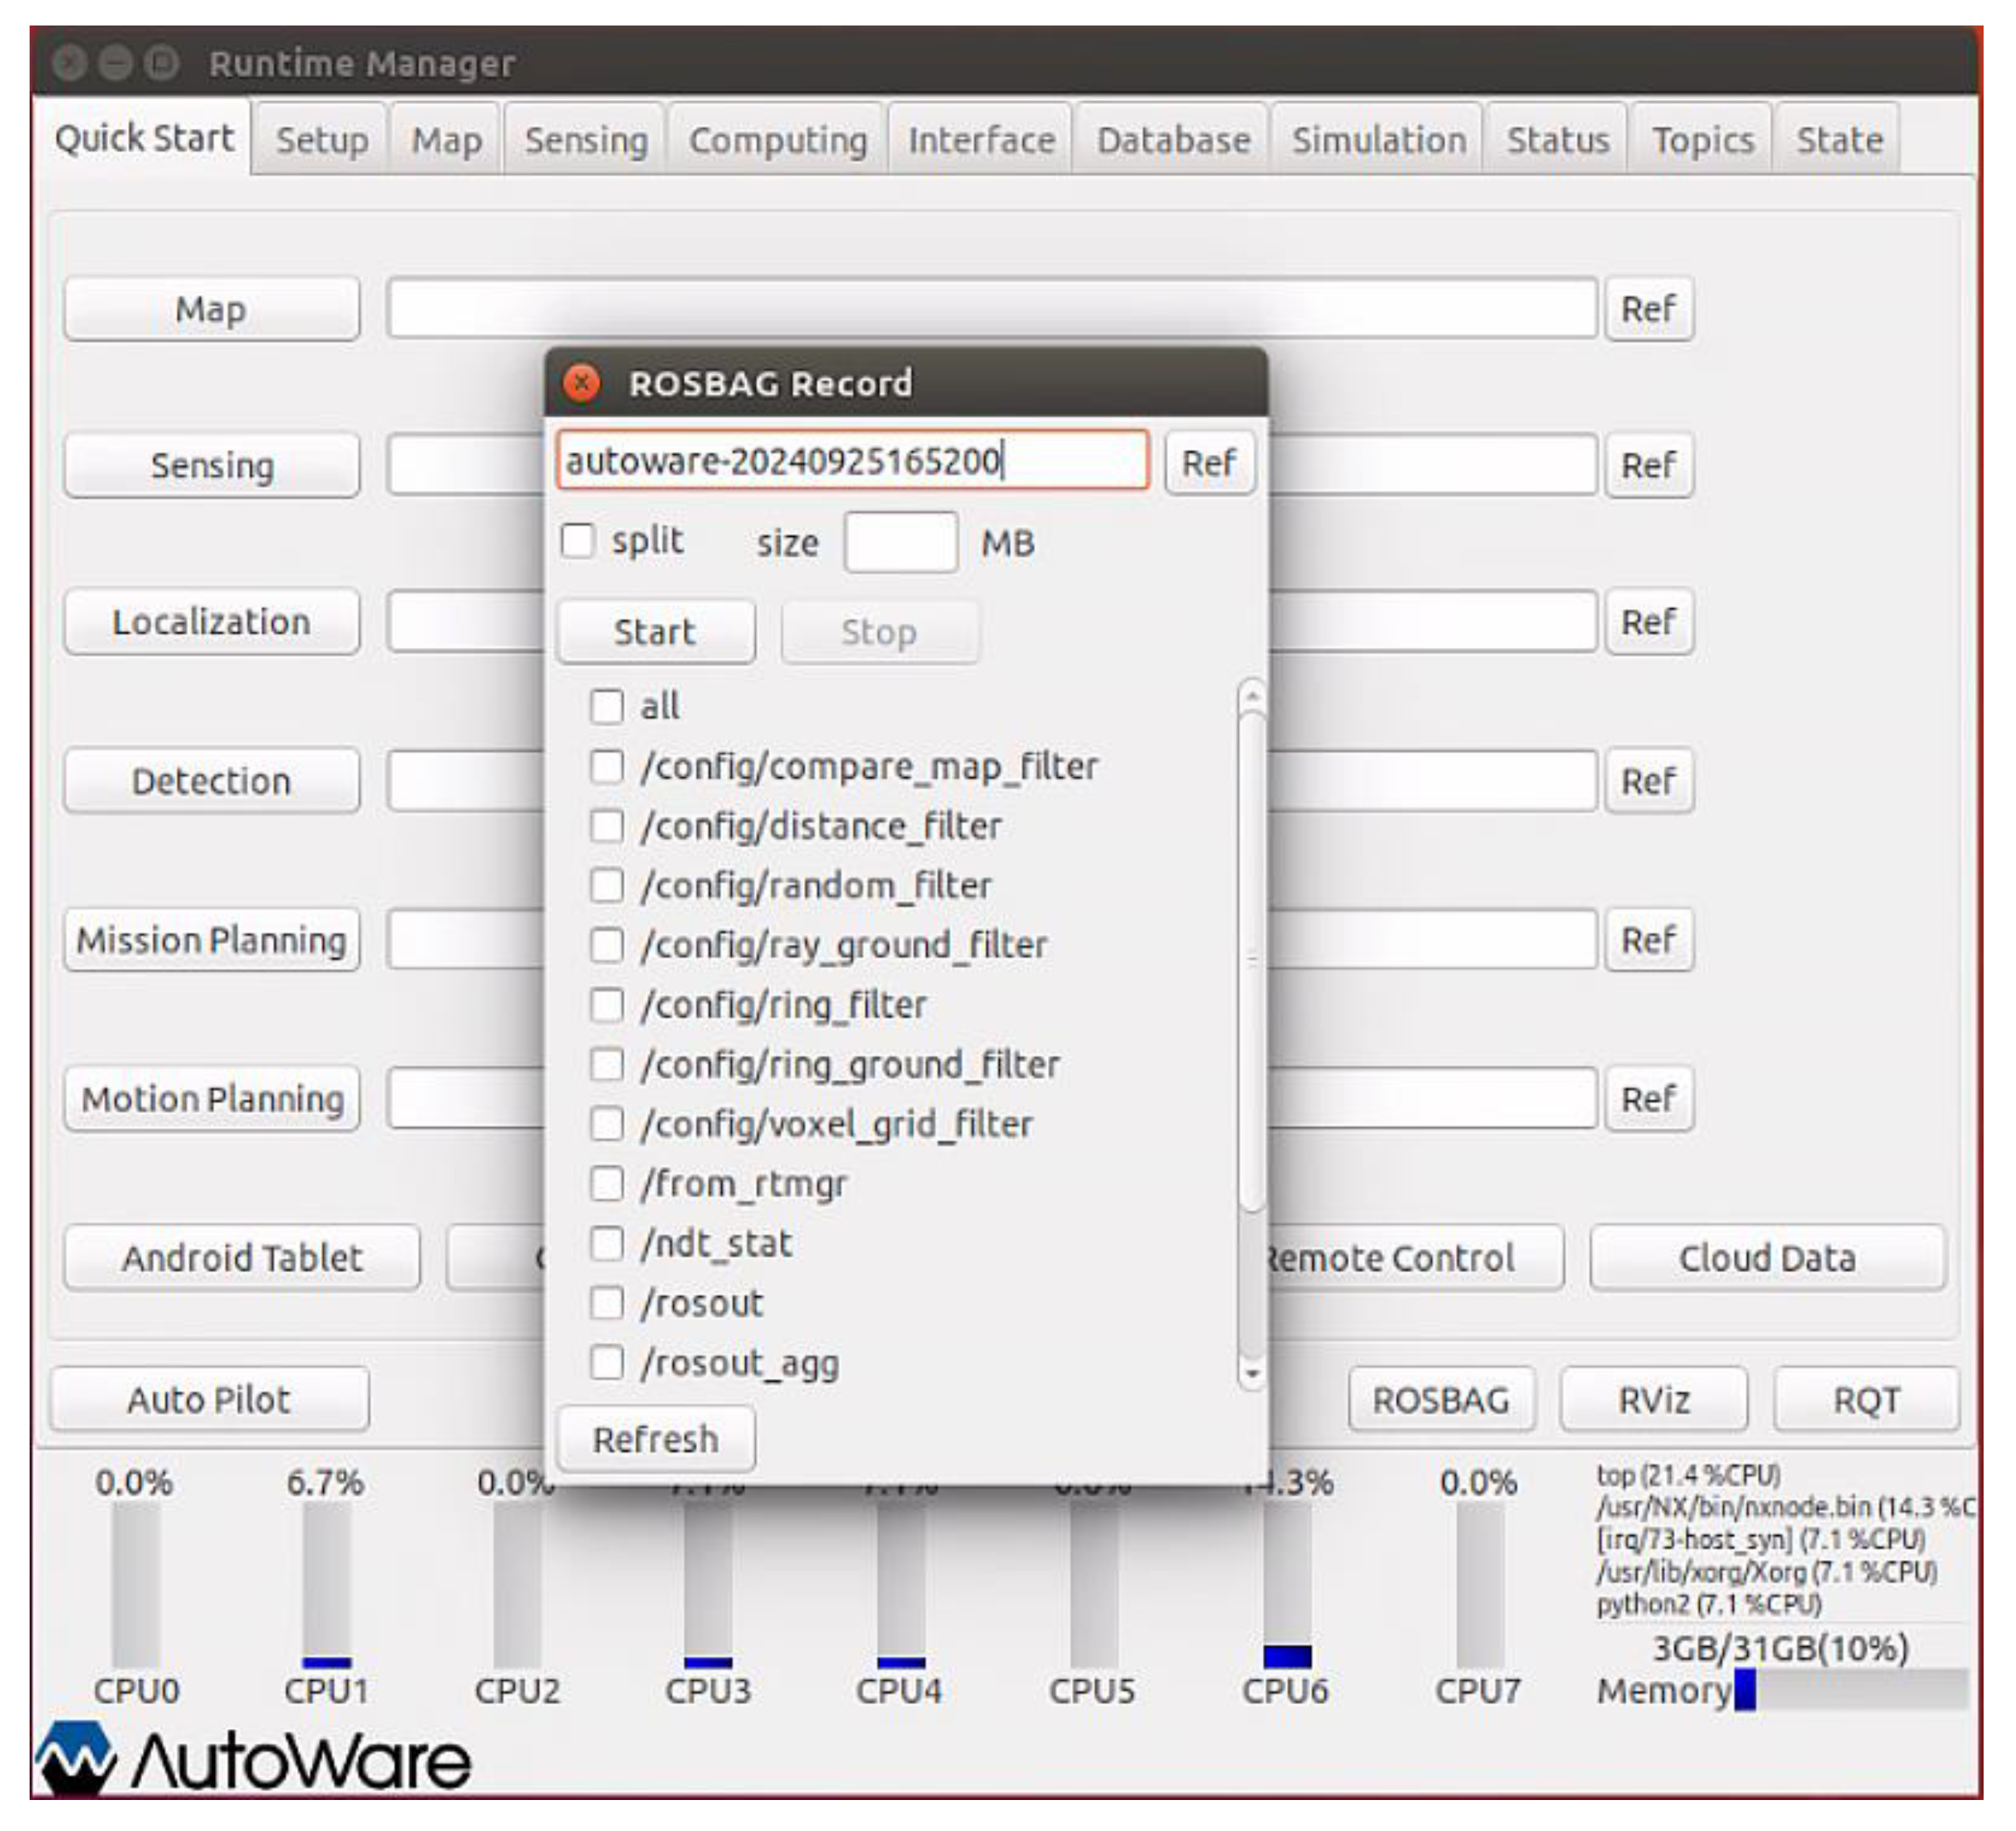This screenshot has width=2016, height=1831.
Task: Click the Refresh button for topics
Action: pos(655,1439)
